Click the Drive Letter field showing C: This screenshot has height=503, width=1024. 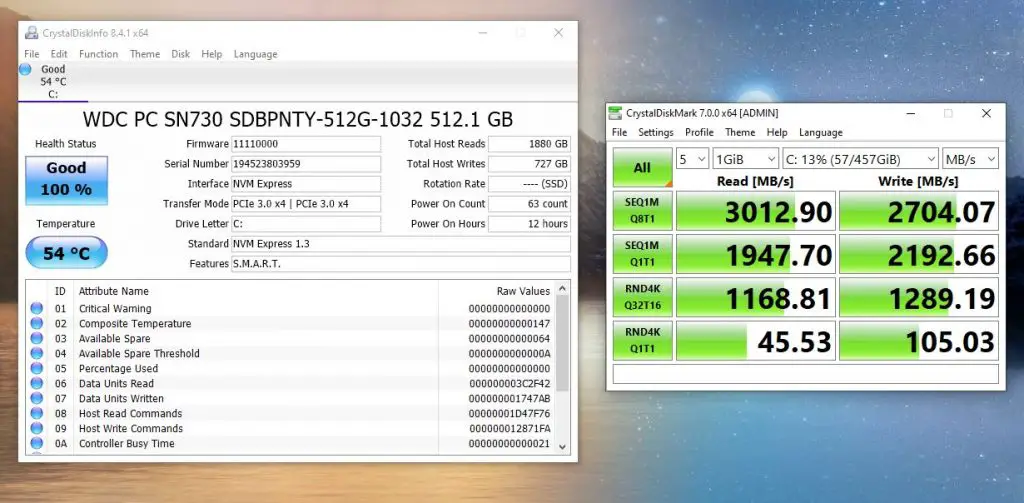[306, 224]
